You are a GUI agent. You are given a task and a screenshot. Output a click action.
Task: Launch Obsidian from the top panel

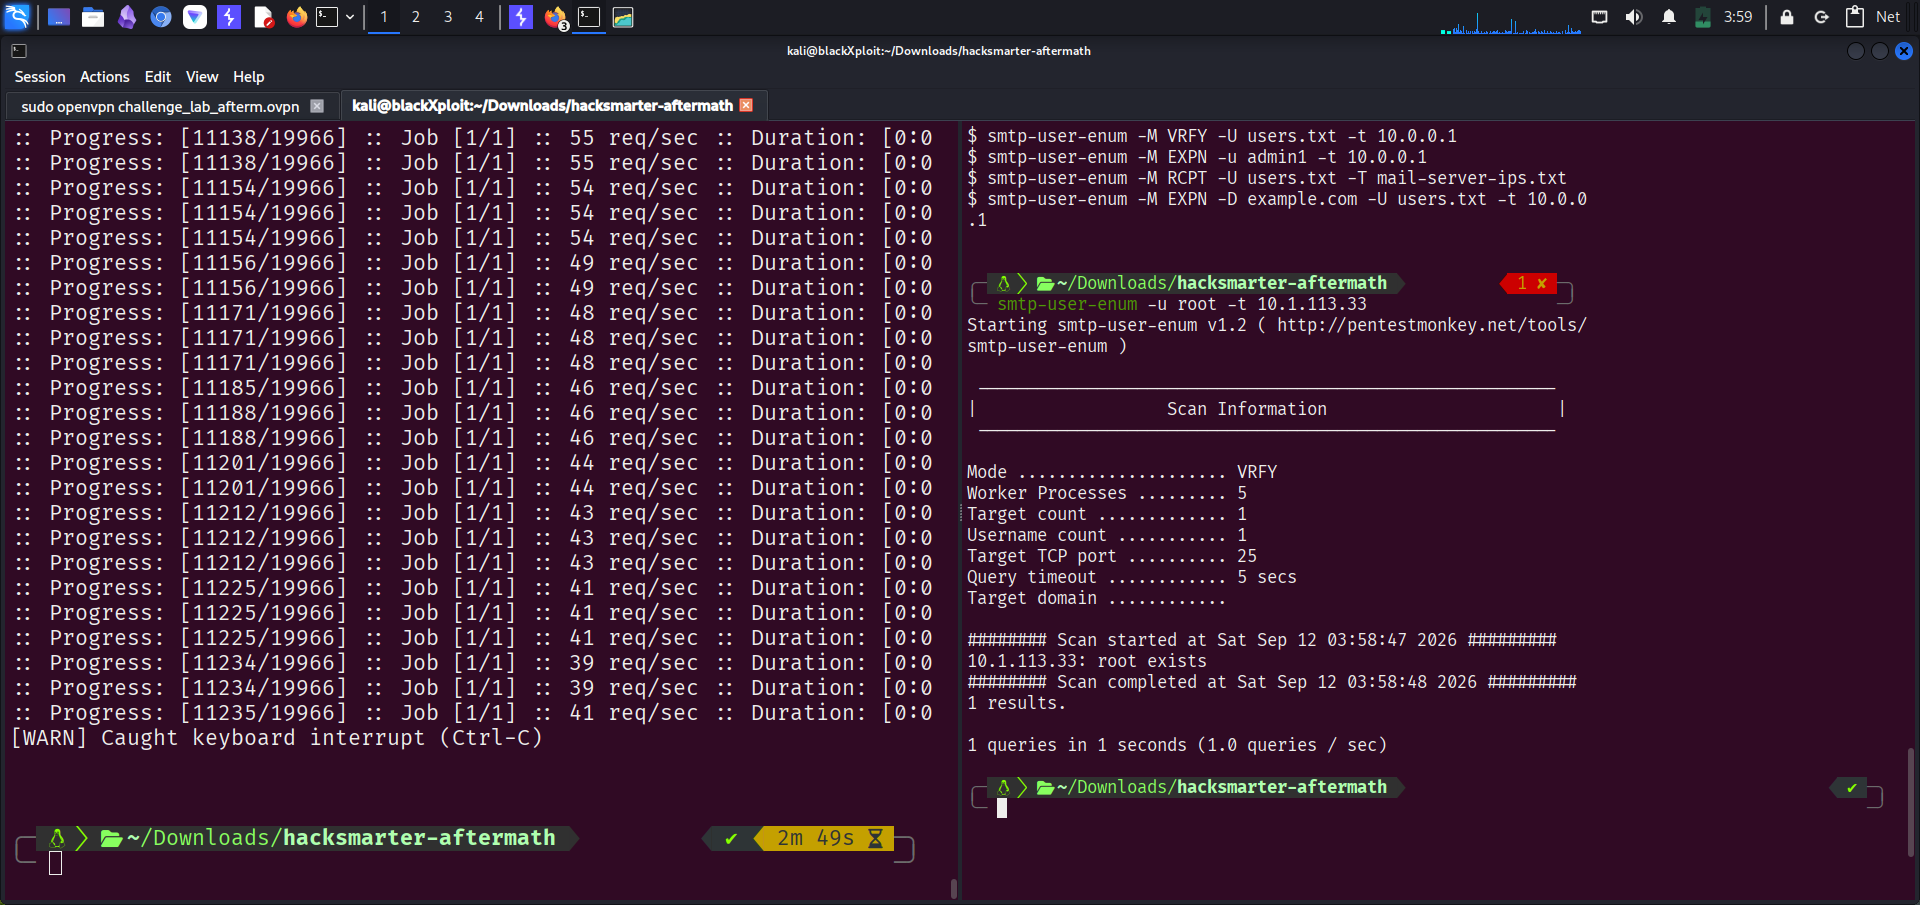point(127,17)
